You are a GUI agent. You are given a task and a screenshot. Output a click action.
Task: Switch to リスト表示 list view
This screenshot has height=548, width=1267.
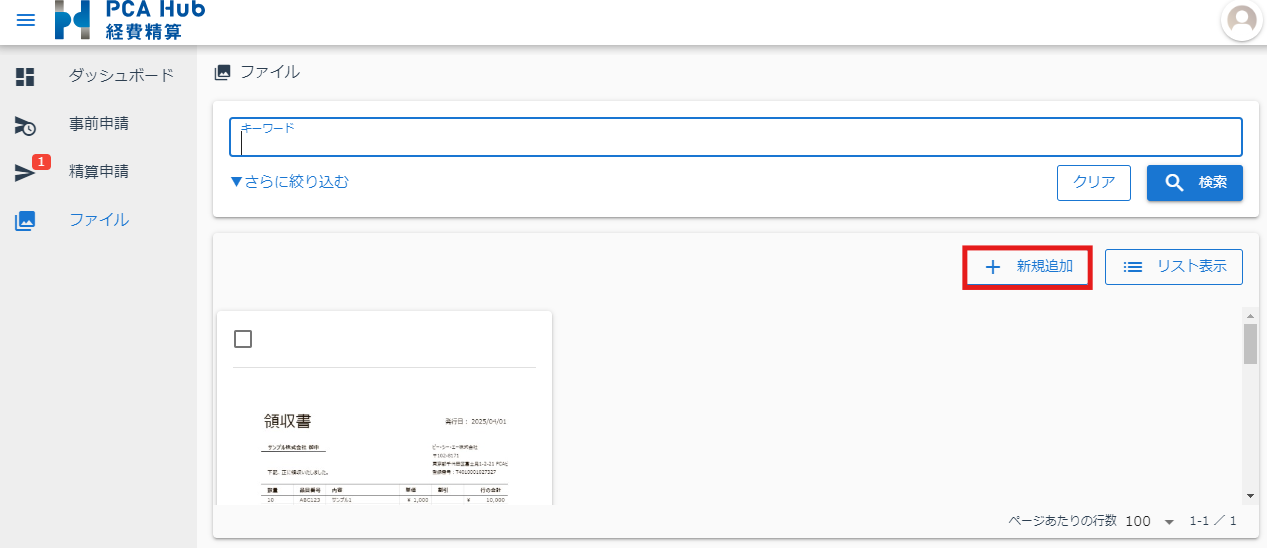click(x=1174, y=267)
